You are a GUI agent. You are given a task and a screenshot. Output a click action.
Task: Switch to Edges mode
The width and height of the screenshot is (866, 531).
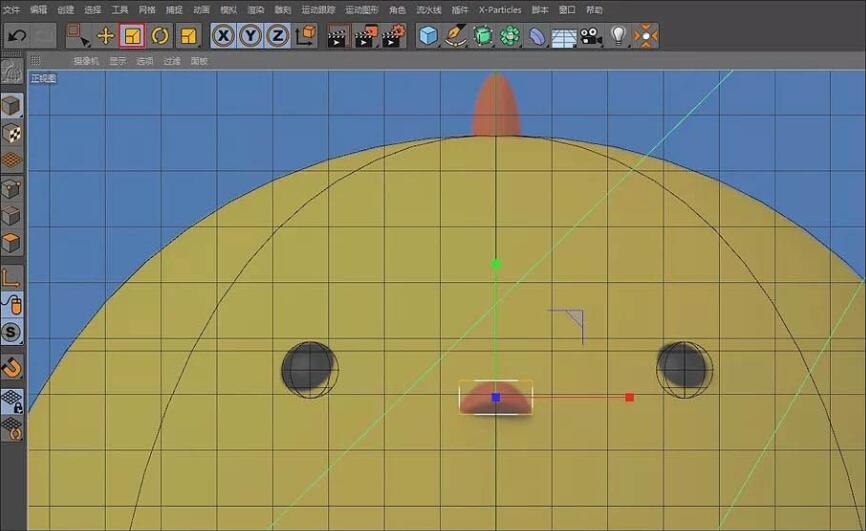tap(12, 216)
